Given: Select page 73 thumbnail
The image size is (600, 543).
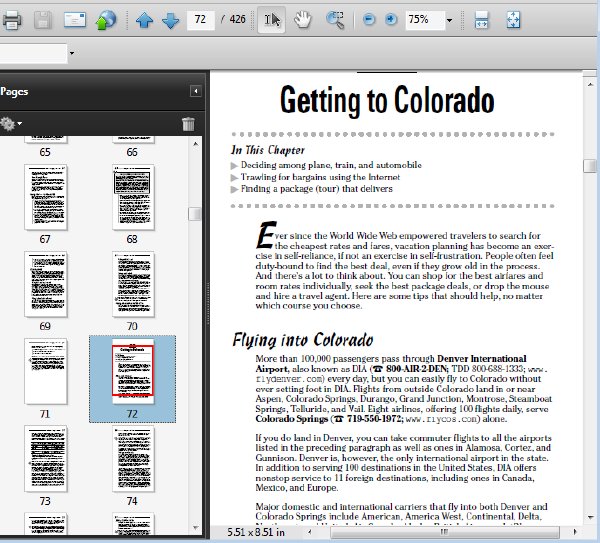Looking at the screenshot, I should tap(46, 458).
